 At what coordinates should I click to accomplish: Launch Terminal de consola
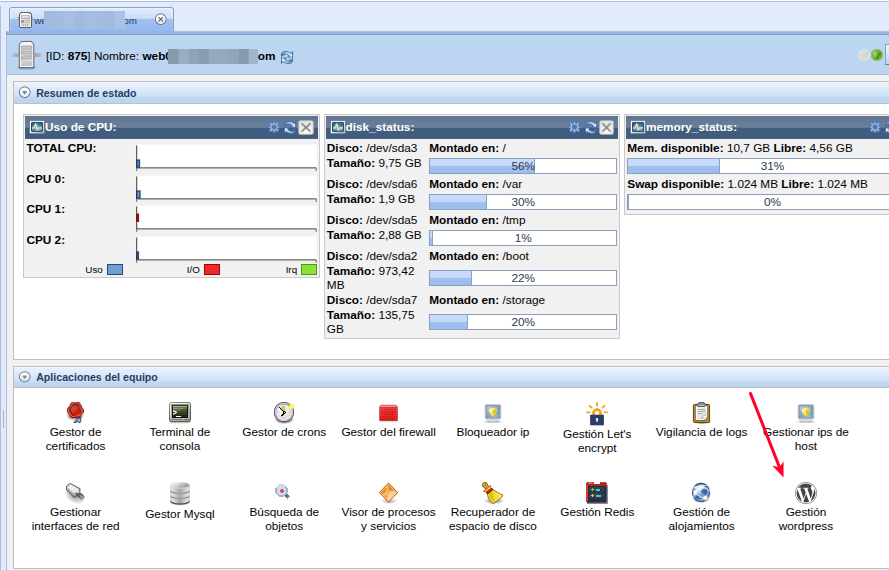coord(180,413)
